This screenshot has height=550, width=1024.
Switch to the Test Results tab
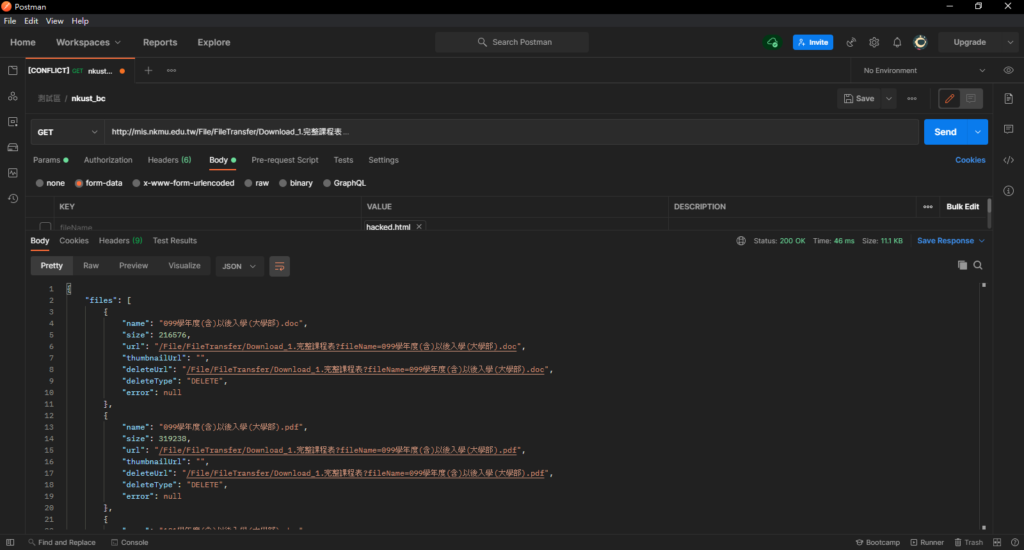174,241
